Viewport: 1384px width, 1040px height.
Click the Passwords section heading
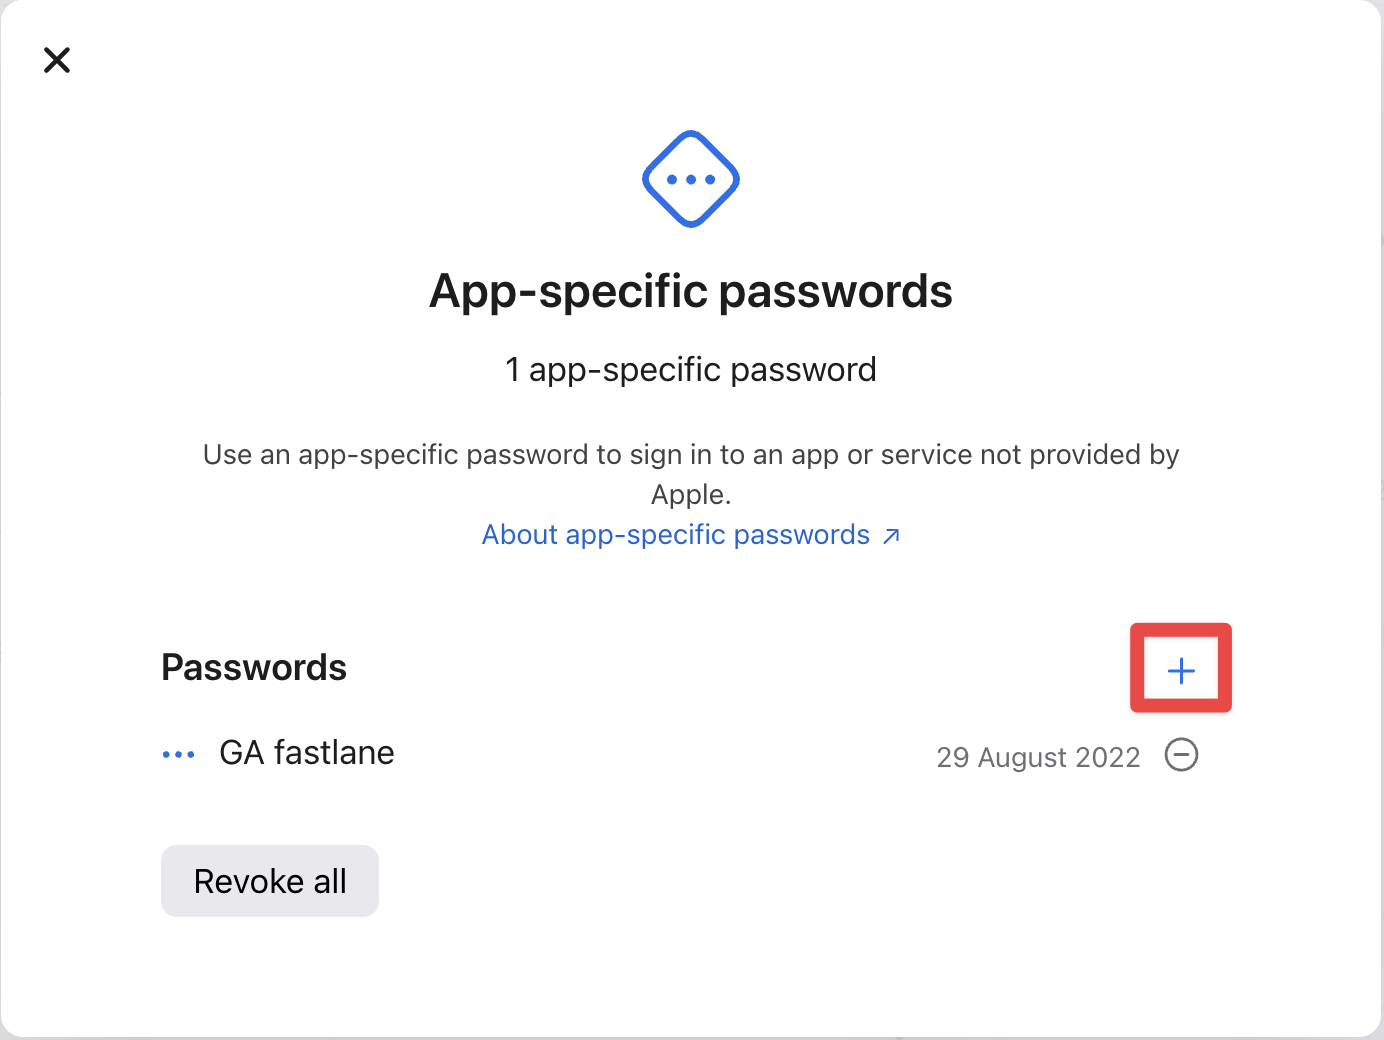254,667
